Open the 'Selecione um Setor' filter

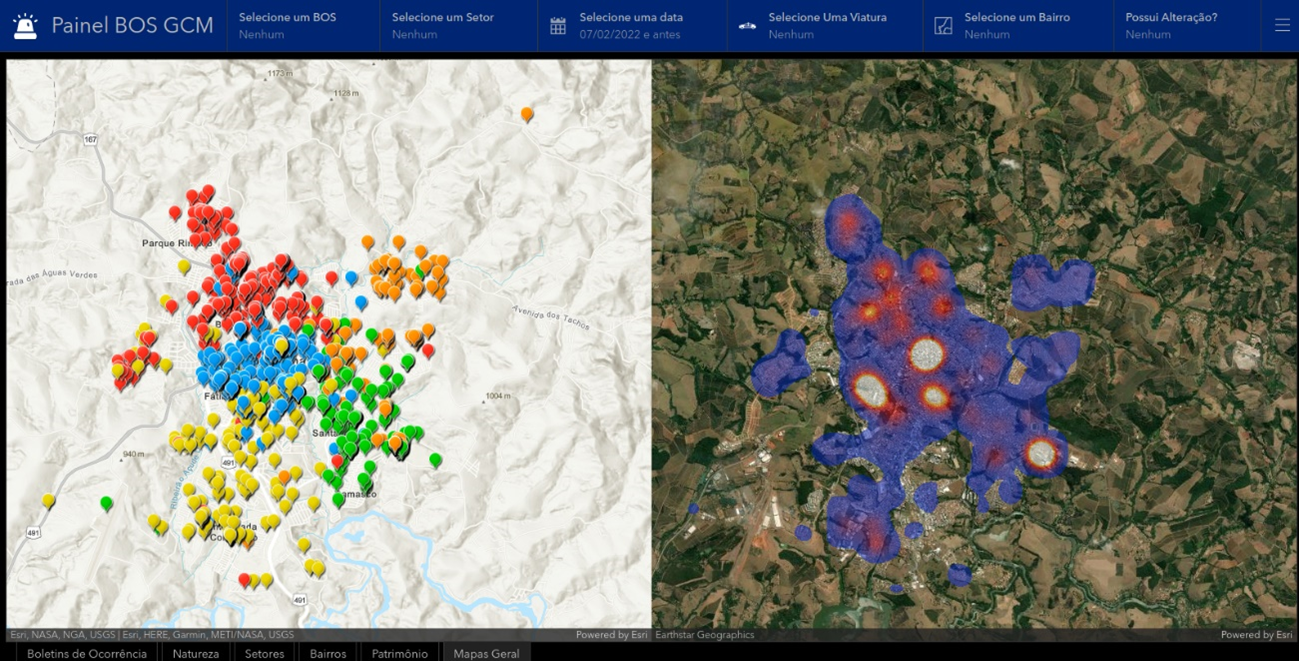[457, 26]
